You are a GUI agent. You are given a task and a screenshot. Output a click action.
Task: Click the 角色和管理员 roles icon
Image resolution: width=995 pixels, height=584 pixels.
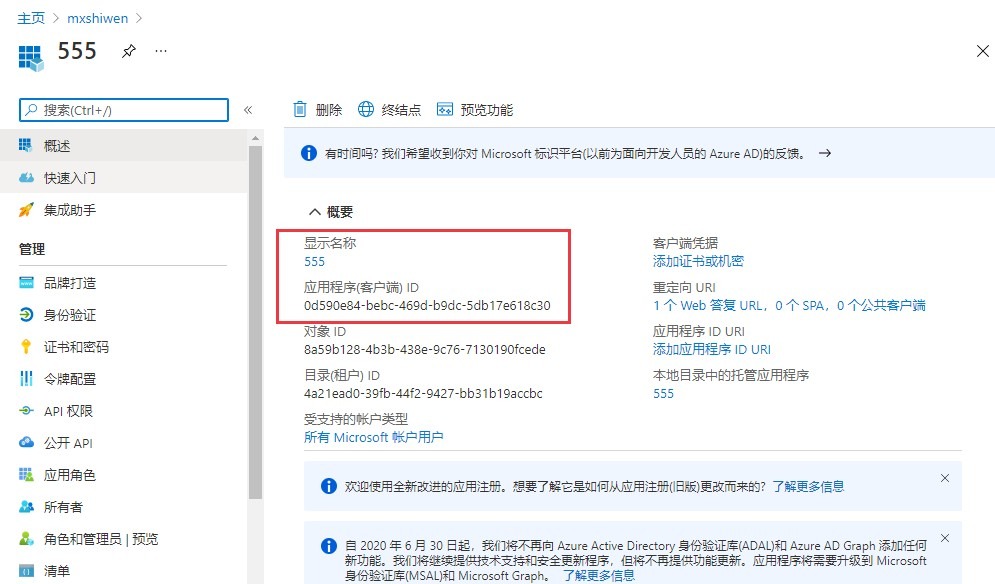point(26,539)
